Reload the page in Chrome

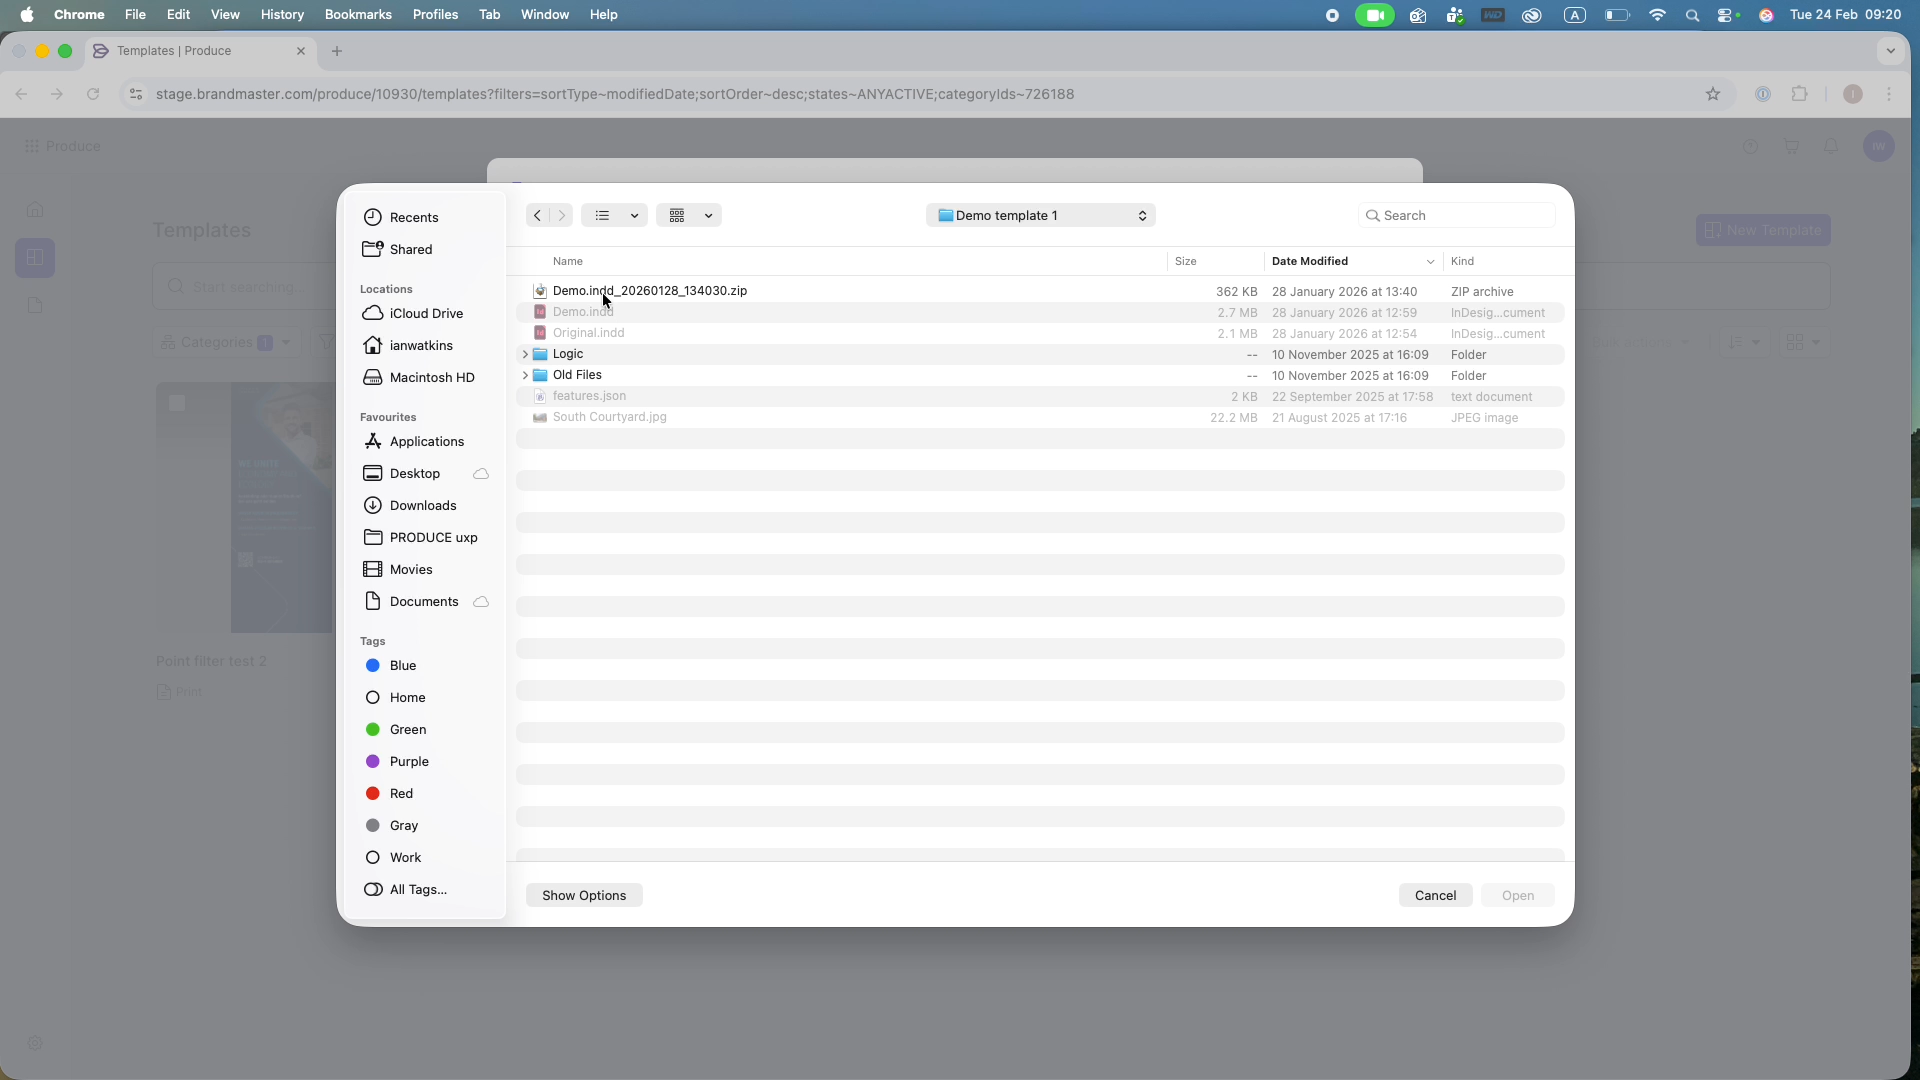93,94
